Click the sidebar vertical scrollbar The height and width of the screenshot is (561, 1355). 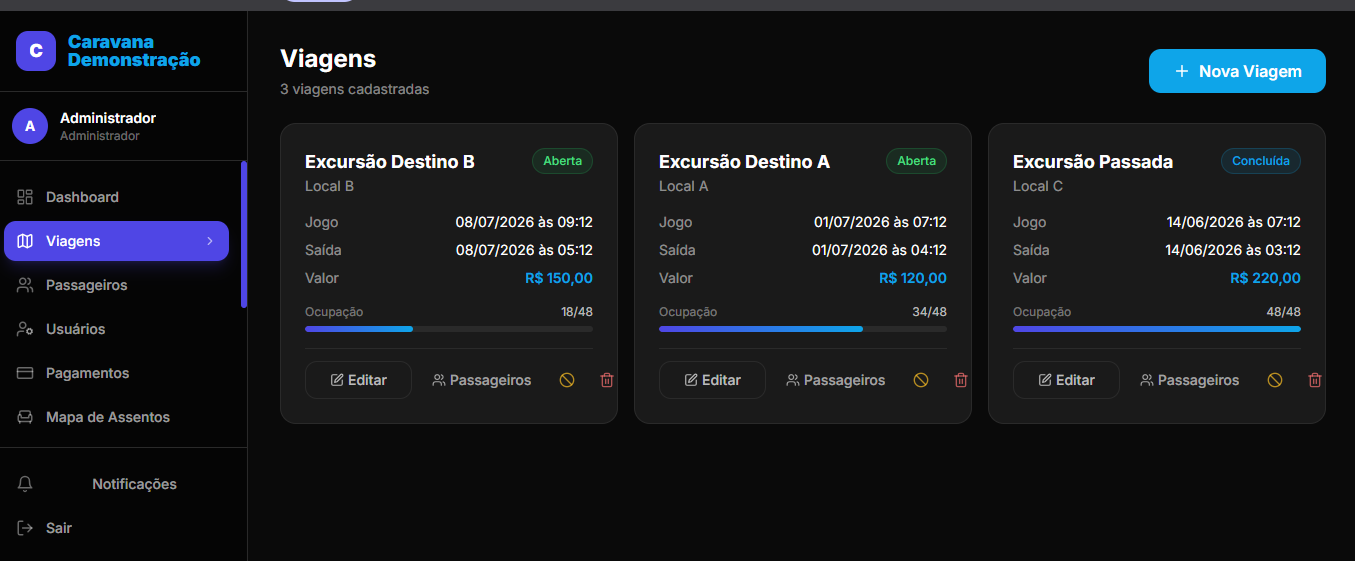click(244, 234)
